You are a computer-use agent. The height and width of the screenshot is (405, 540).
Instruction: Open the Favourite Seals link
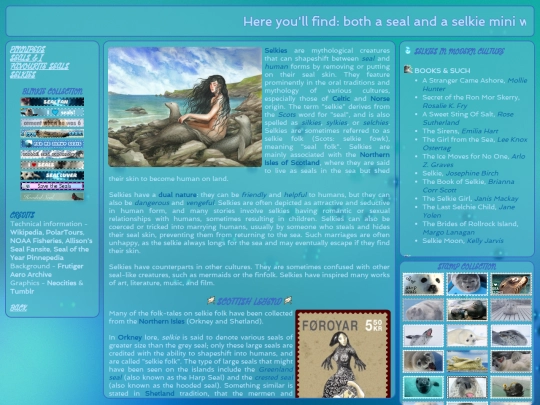click(39, 66)
